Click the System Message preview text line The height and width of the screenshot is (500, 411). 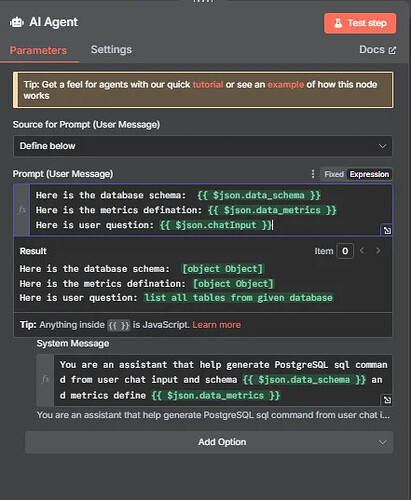point(213,415)
